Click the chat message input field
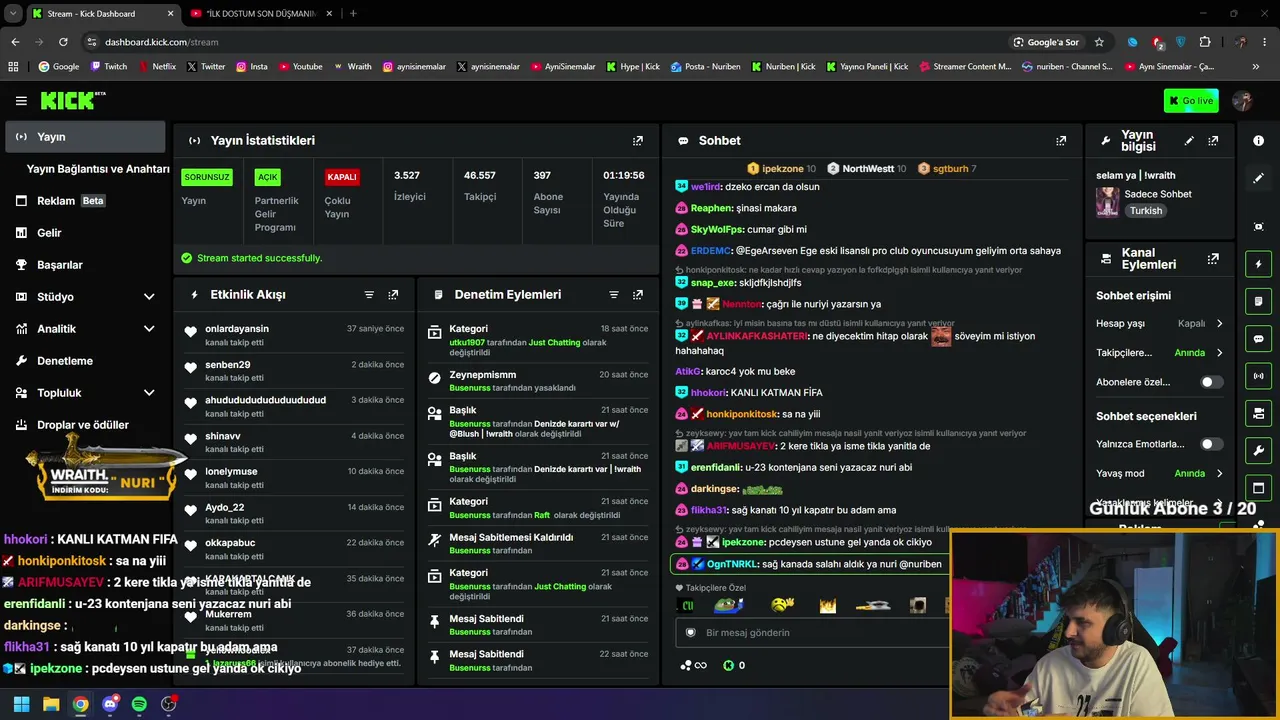 click(813, 633)
